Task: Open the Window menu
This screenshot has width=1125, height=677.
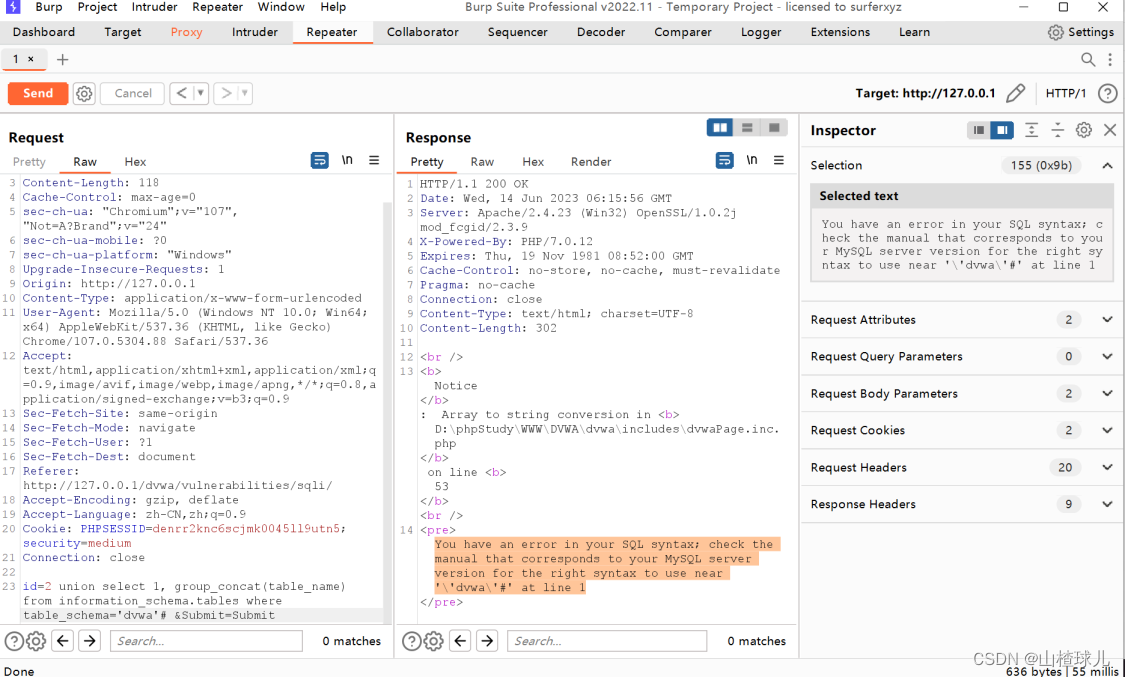Action: 281,7
